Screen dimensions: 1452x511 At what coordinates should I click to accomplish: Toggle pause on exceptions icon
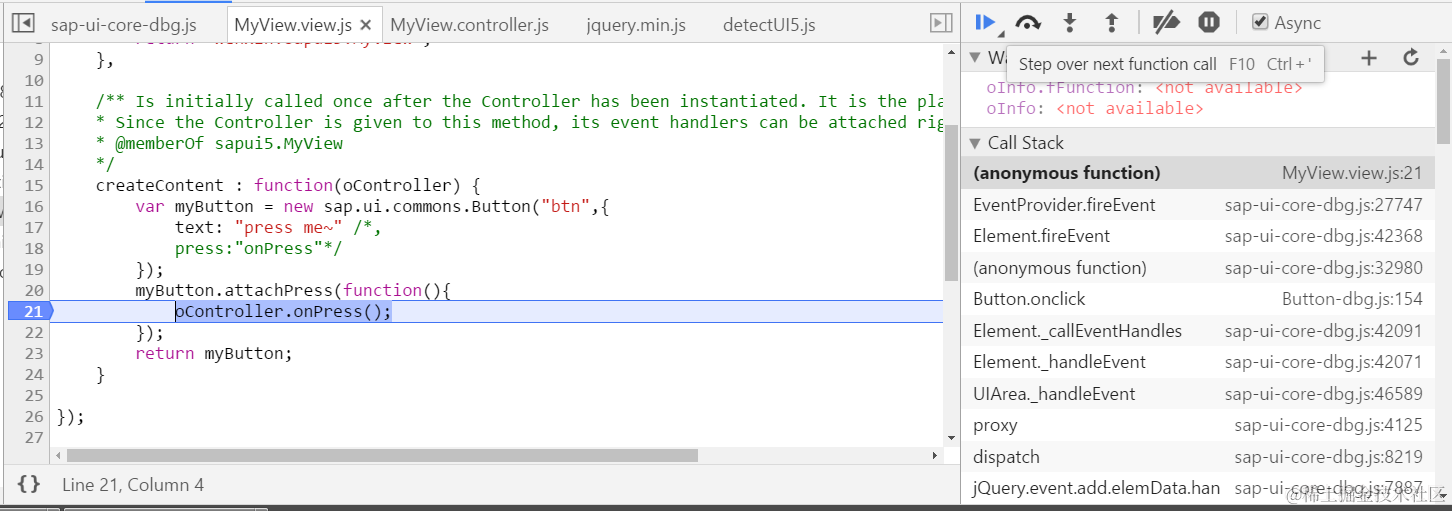1209,22
